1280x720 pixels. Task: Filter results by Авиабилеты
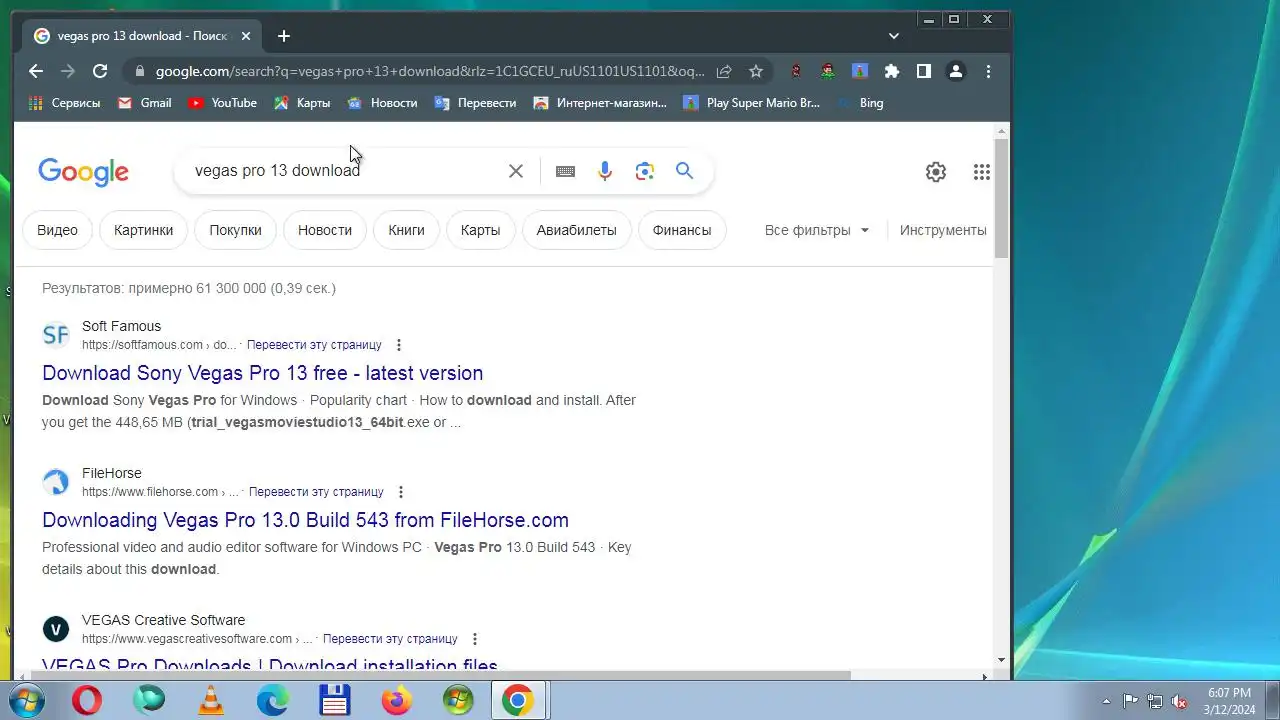coord(576,230)
